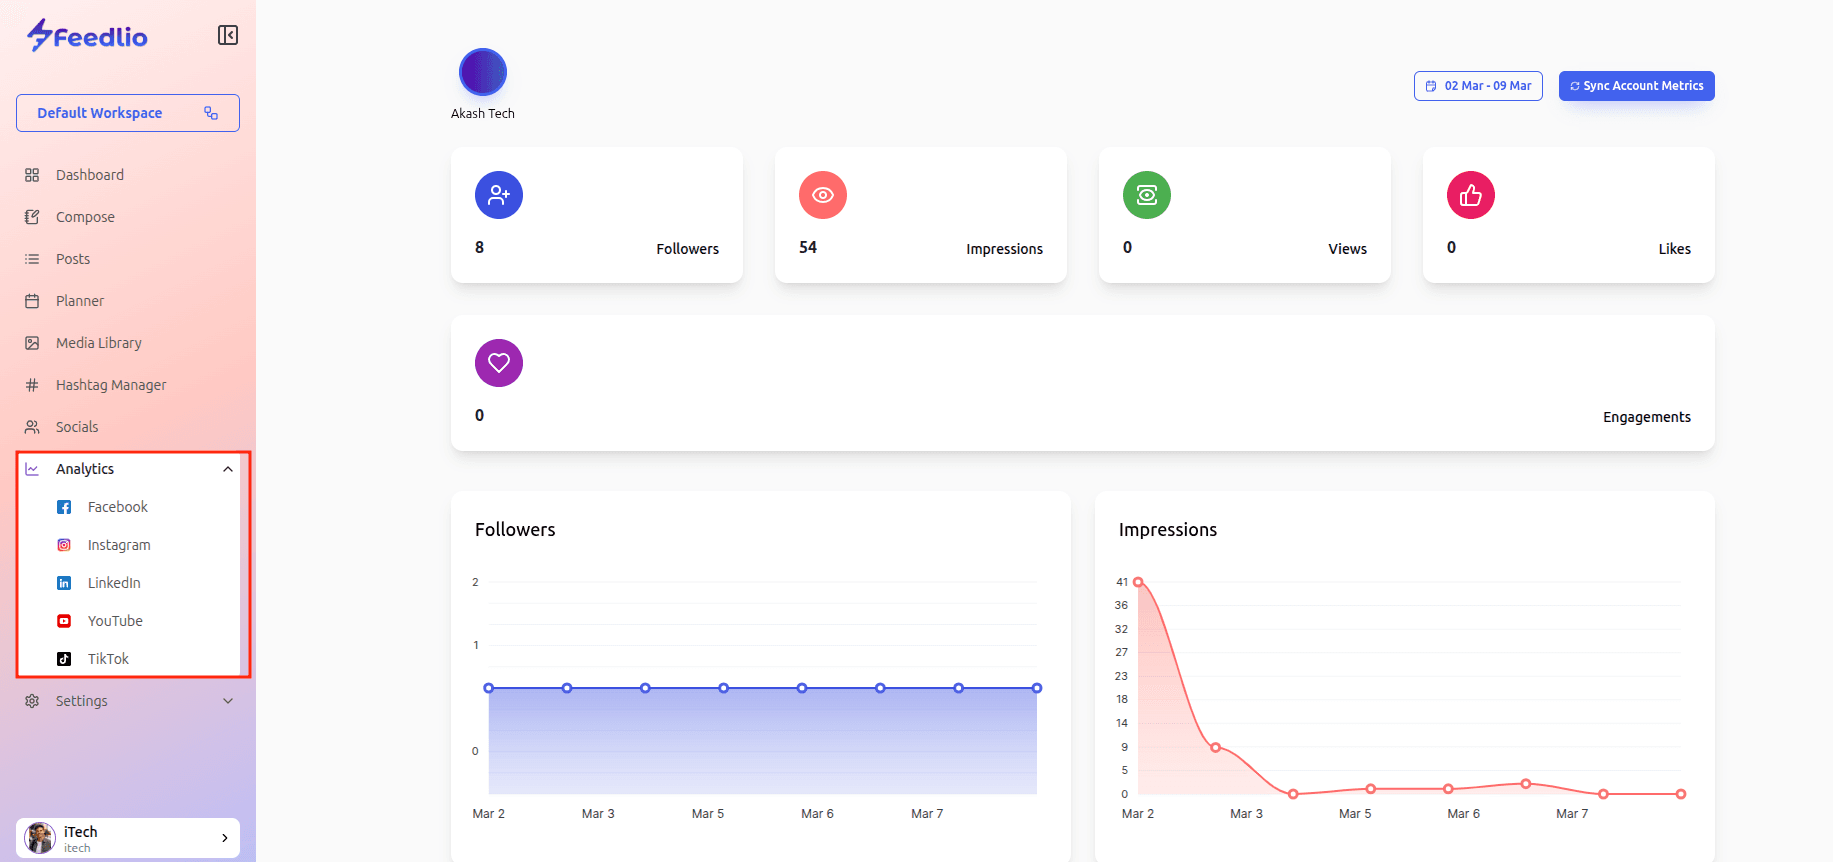Click the Feedlio logo
The height and width of the screenshot is (862, 1833).
[x=88, y=36]
